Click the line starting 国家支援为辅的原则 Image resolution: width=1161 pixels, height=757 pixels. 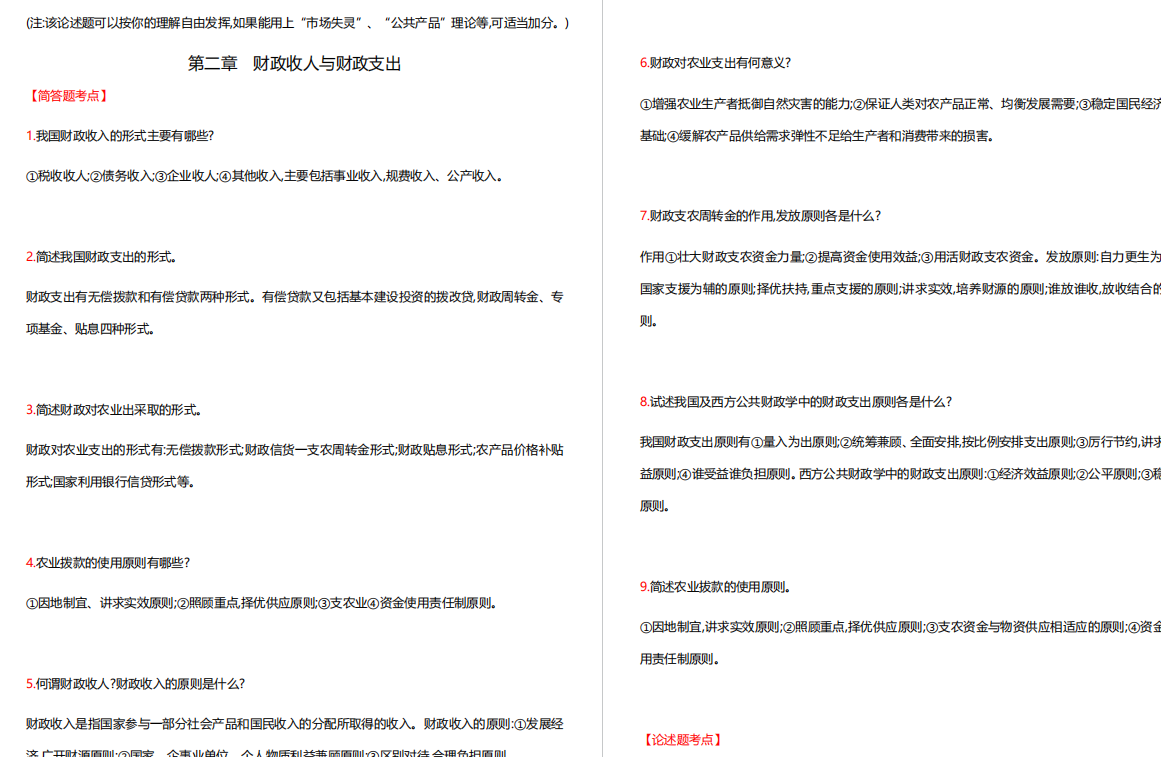(900, 289)
